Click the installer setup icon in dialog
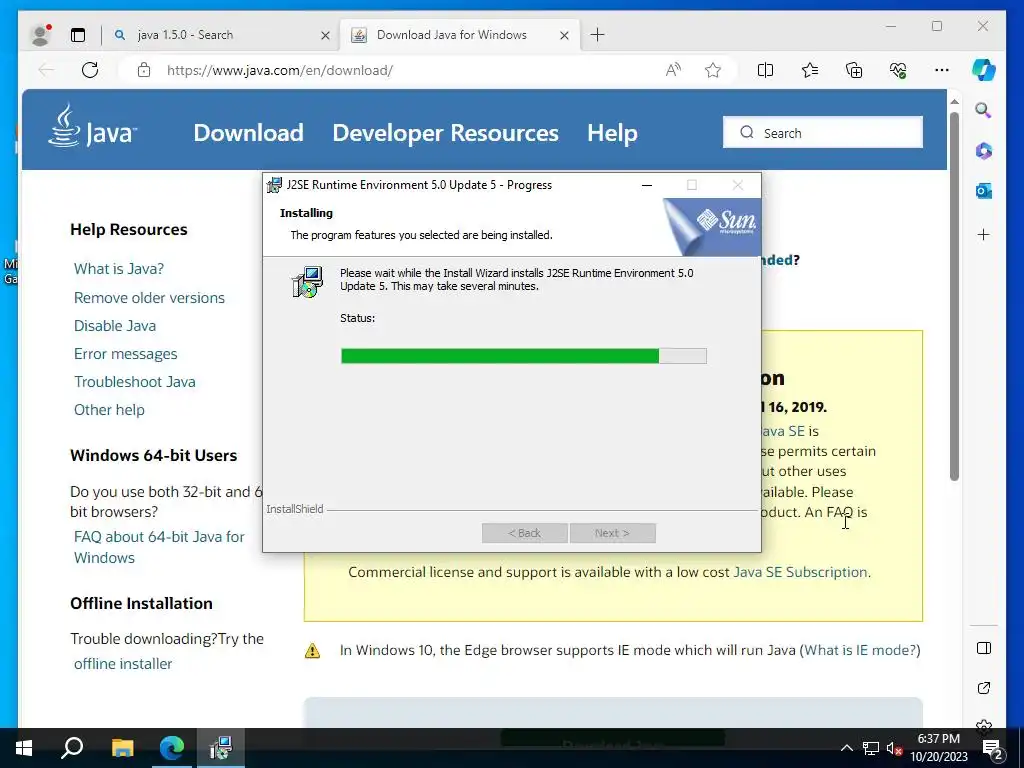This screenshot has width=1024, height=768. tap(307, 282)
